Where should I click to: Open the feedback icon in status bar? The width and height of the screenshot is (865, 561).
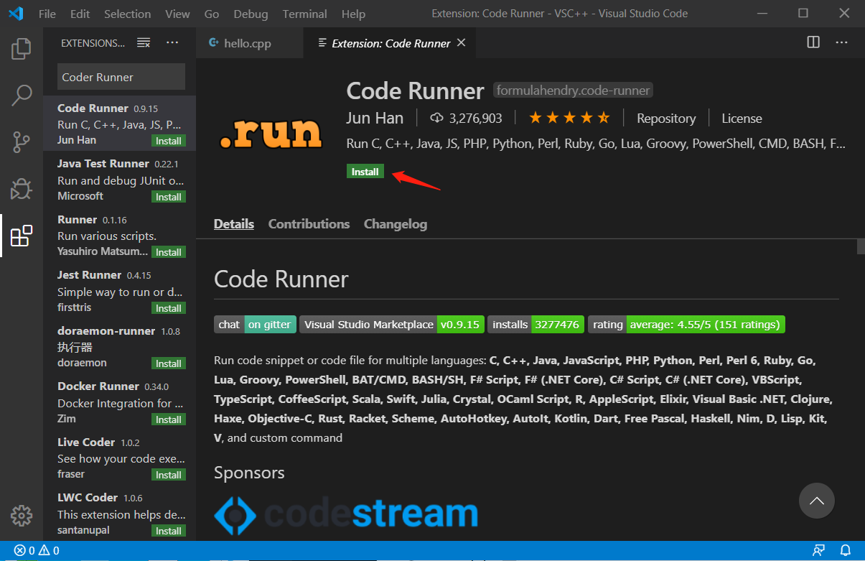(819, 551)
